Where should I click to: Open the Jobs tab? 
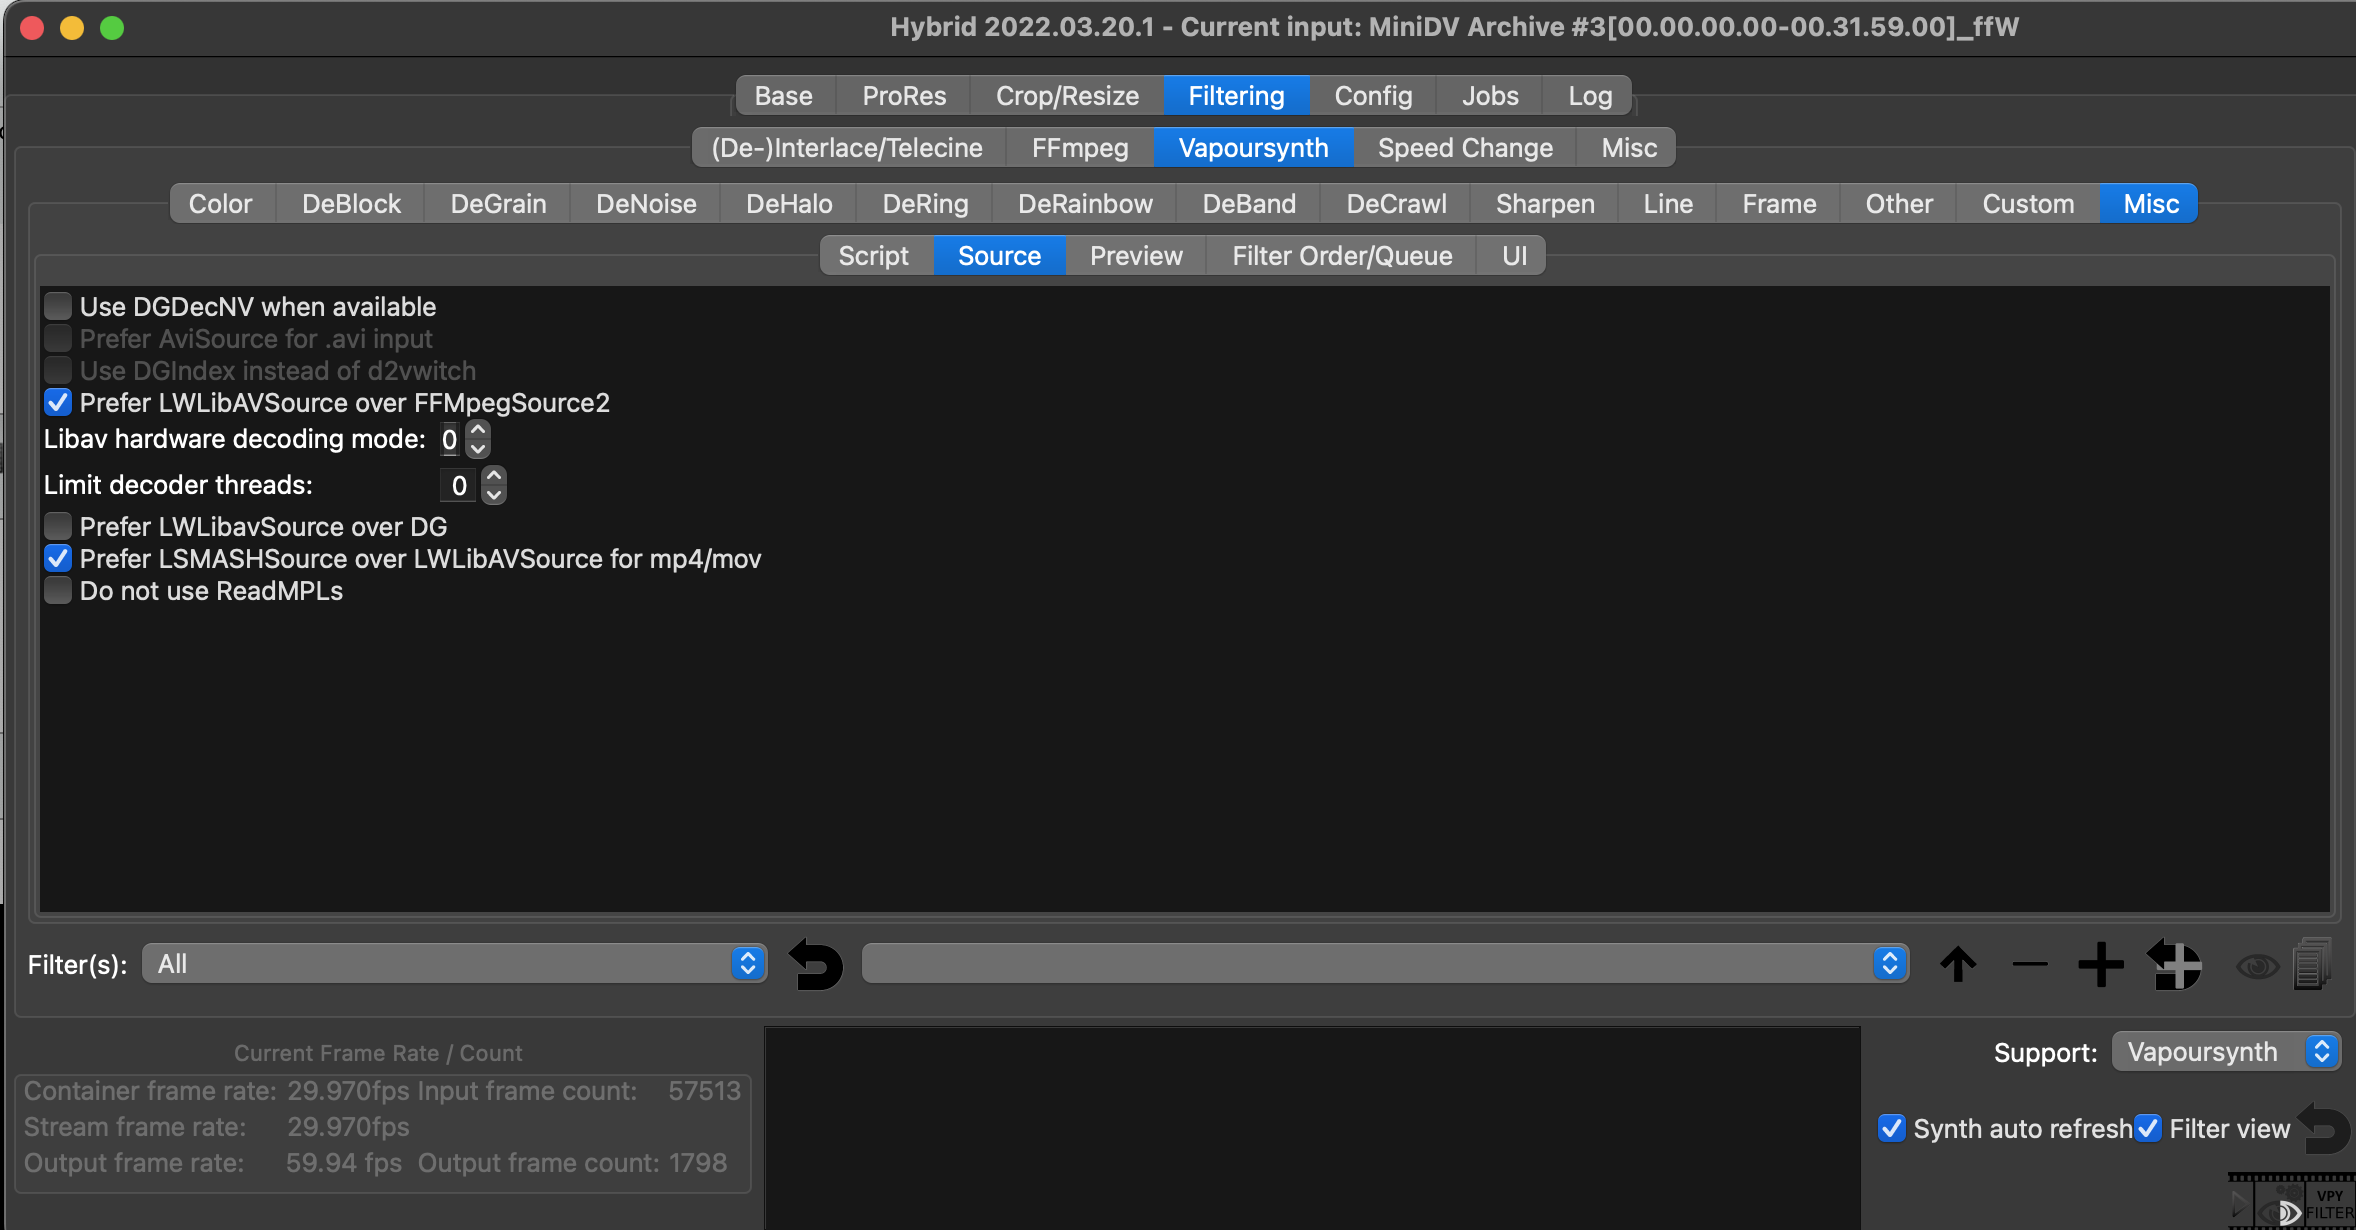coord(1489,96)
